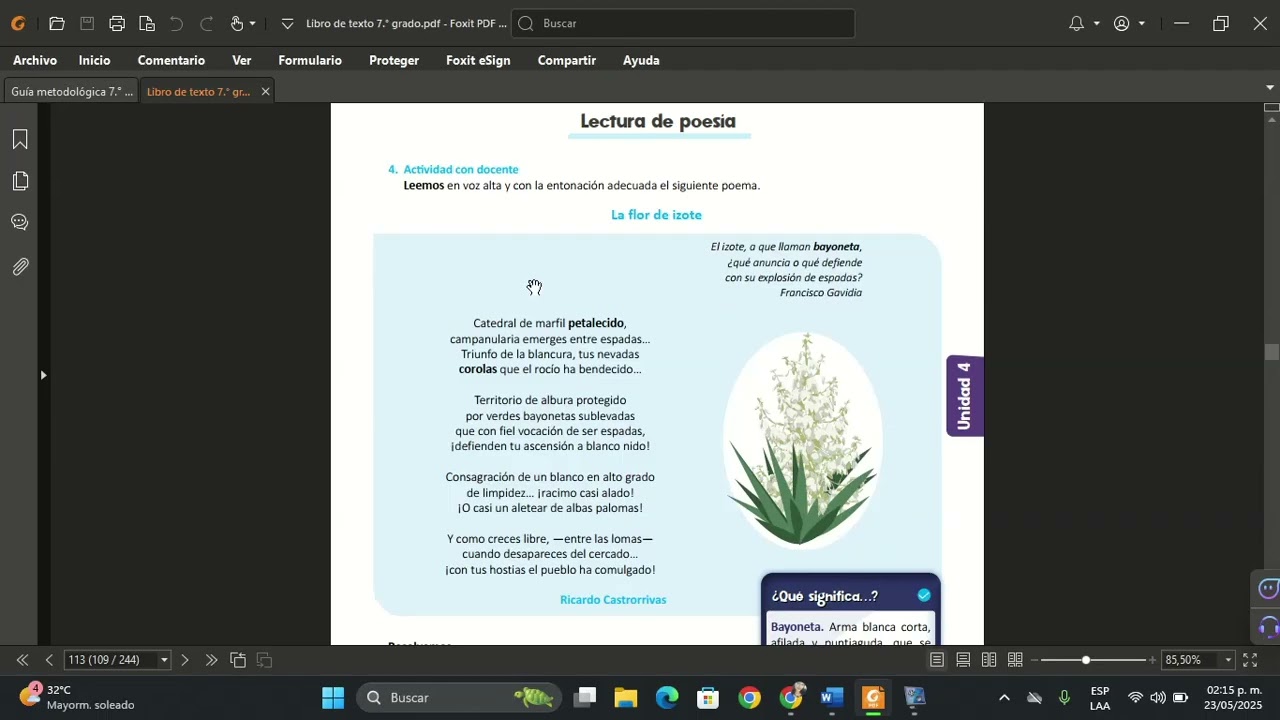Select single page view mode
The height and width of the screenshot is (720, 1280).
[937, 660]
